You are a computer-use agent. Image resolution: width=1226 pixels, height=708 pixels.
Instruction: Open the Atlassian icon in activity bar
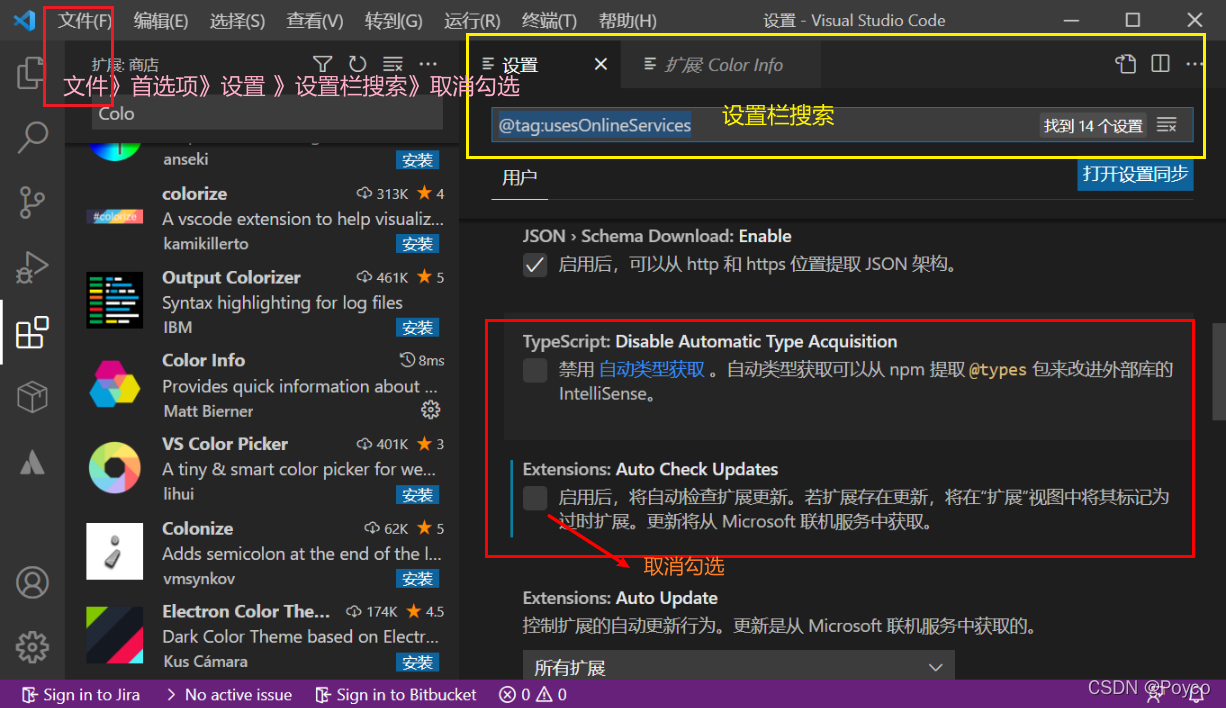[32, 462]
